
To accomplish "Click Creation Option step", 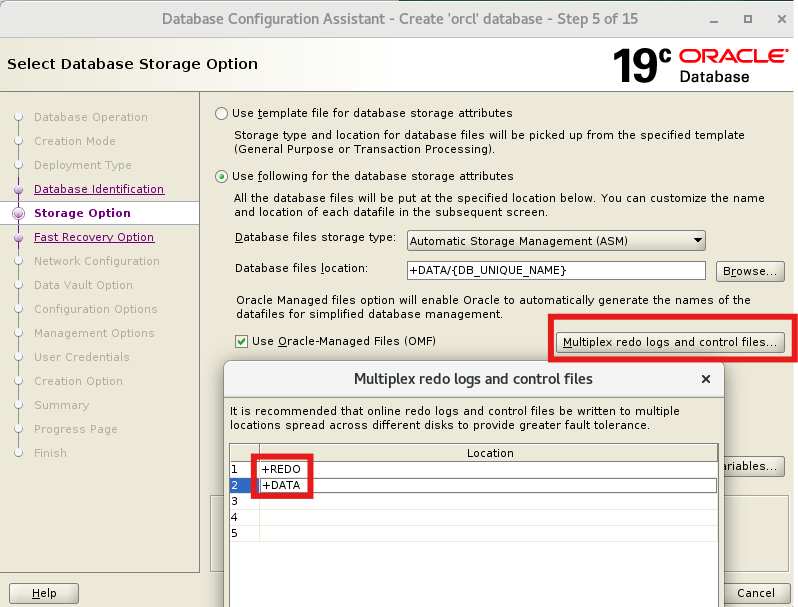I will click(78, 381).
